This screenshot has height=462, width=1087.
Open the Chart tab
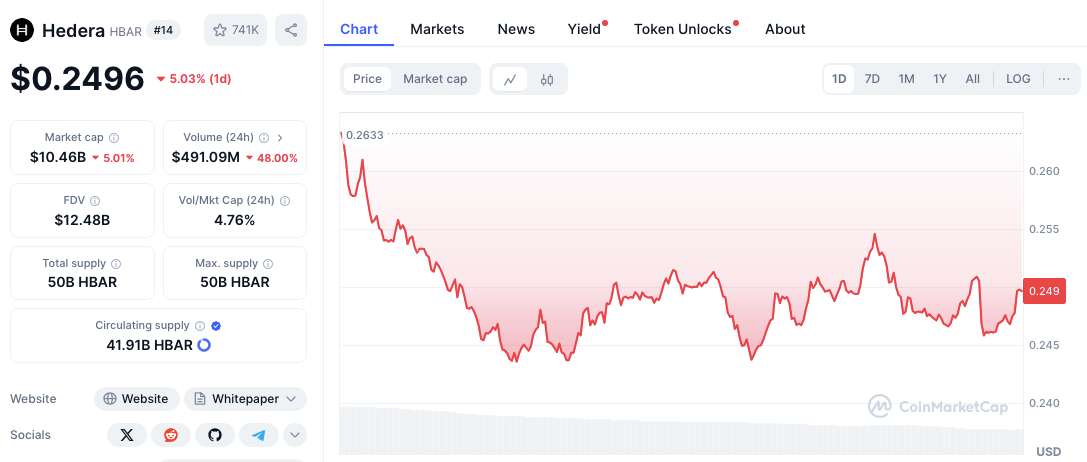[359, 29]
